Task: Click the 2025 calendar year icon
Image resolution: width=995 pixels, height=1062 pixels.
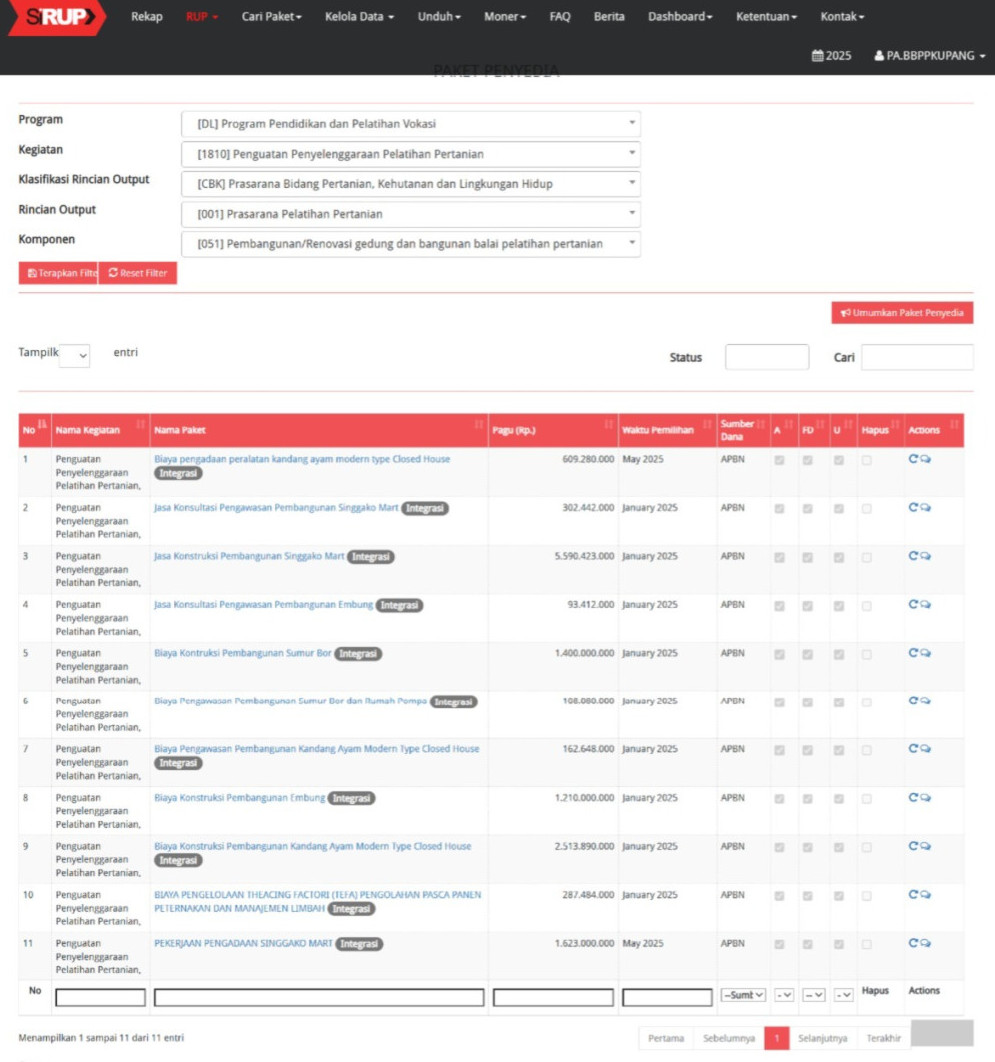Action: [817, 56]
